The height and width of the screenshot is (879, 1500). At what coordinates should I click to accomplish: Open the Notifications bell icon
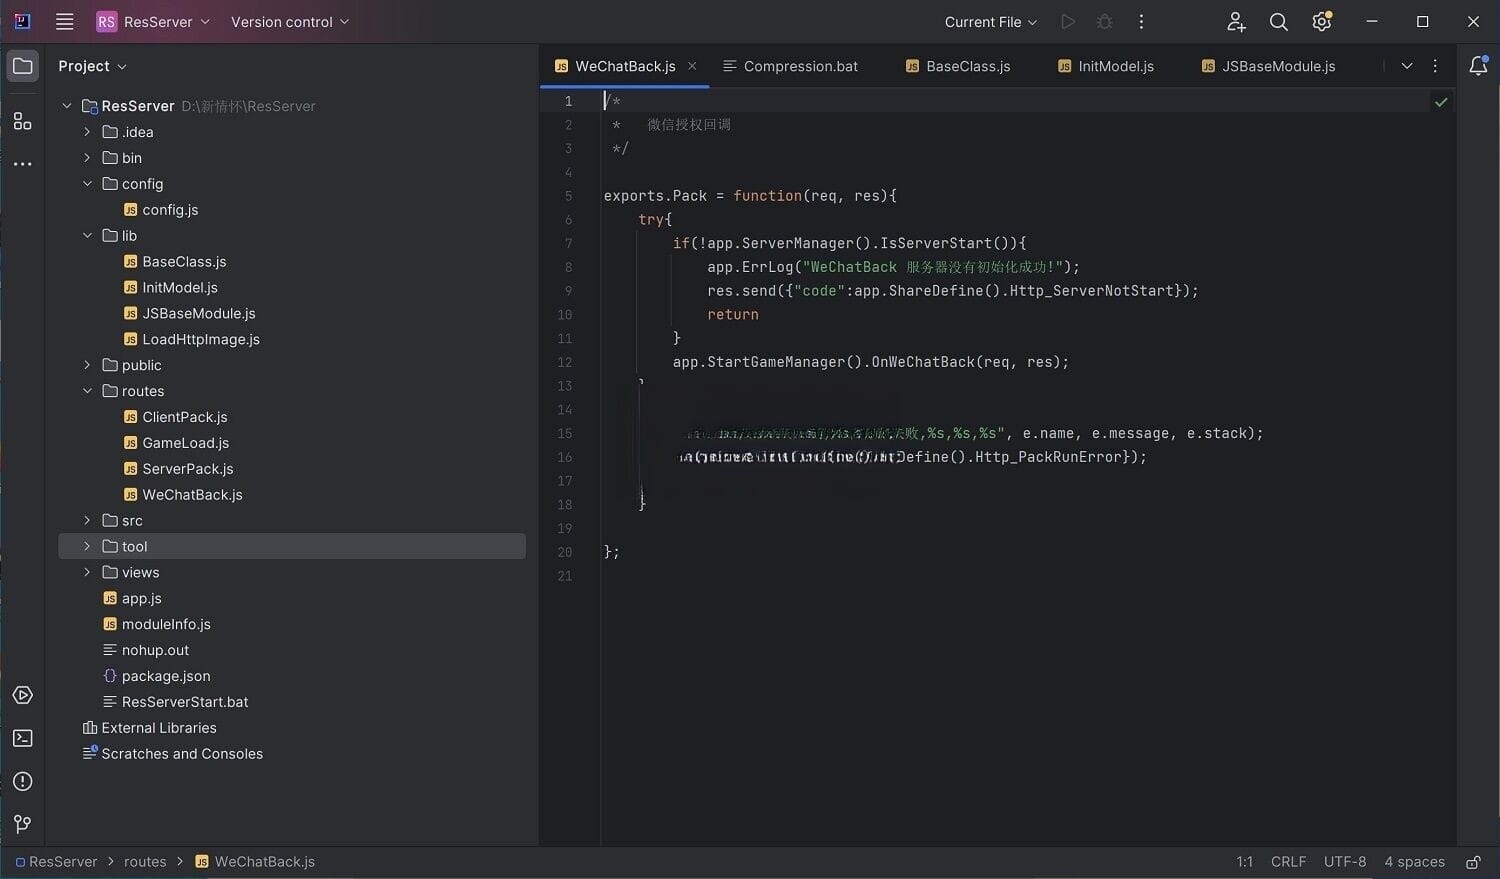(x=1478, y=66)
